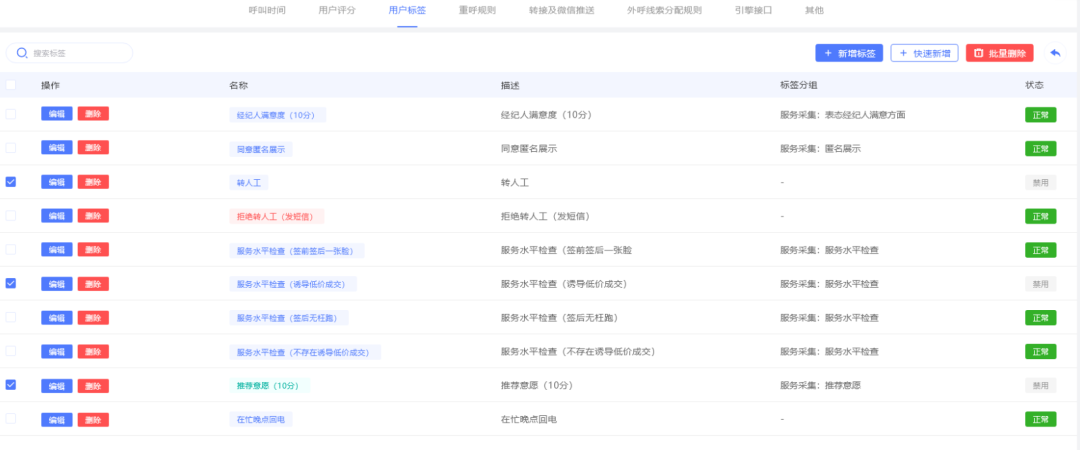Delete the 不存在诱导低价成交 tag
Viewport: 1080px width, 450px height.
coord(93,351)
